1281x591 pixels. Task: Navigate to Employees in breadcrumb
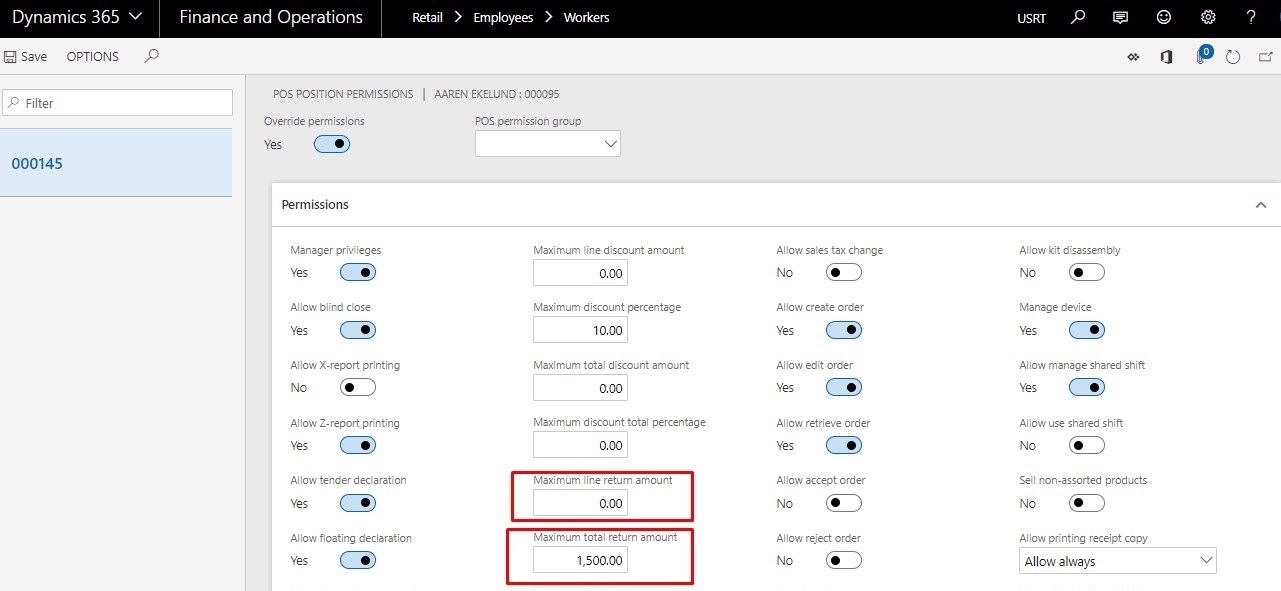[503, 17]
